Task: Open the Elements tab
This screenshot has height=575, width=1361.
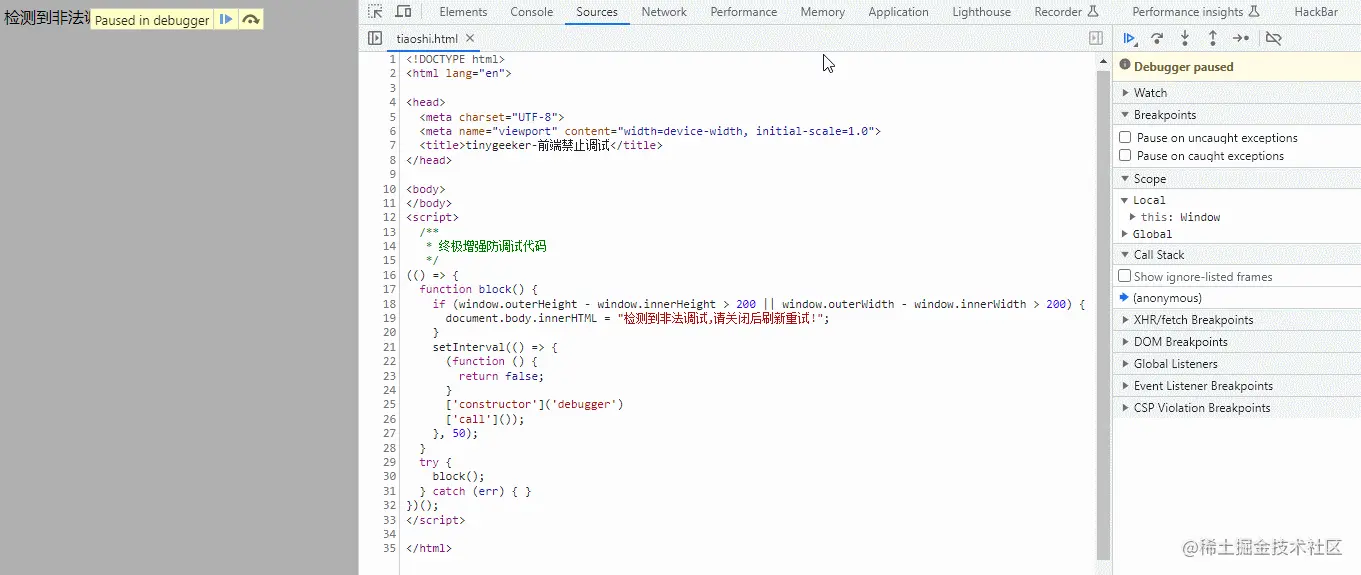Action: 463,12
